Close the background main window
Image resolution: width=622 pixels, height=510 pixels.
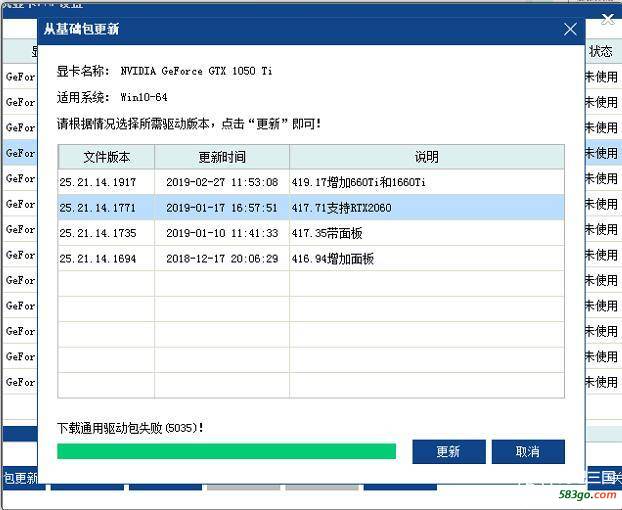608,19
